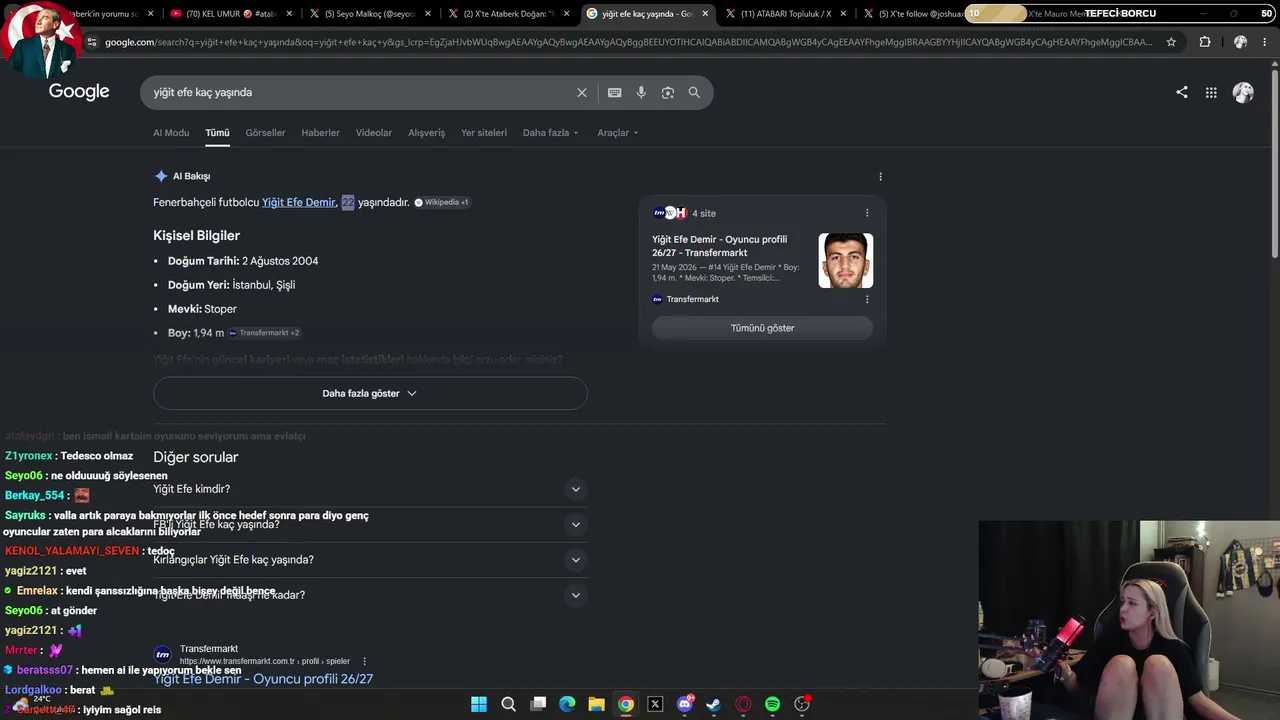1280x720 pixels.
Task: Open Transfermarkt source options in site card
Action: tap(867, 299)
